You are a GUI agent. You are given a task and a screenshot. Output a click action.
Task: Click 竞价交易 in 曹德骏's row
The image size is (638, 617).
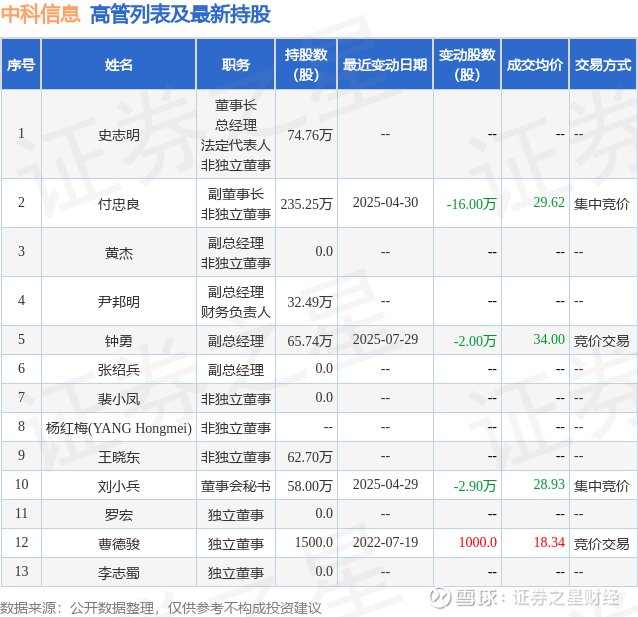[x=601, y=544]
